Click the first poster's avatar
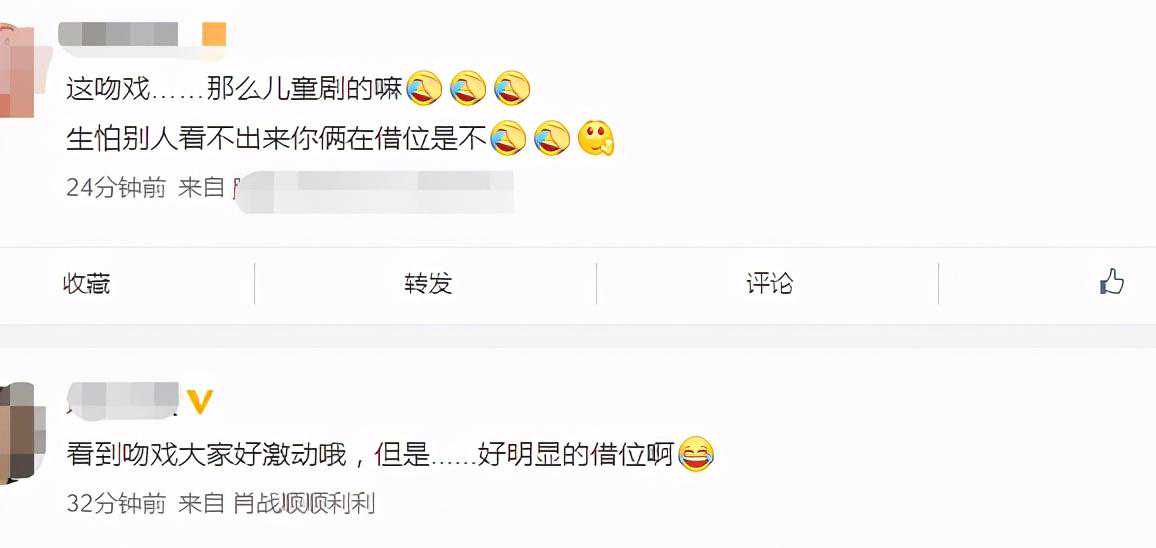 point(16,70)
